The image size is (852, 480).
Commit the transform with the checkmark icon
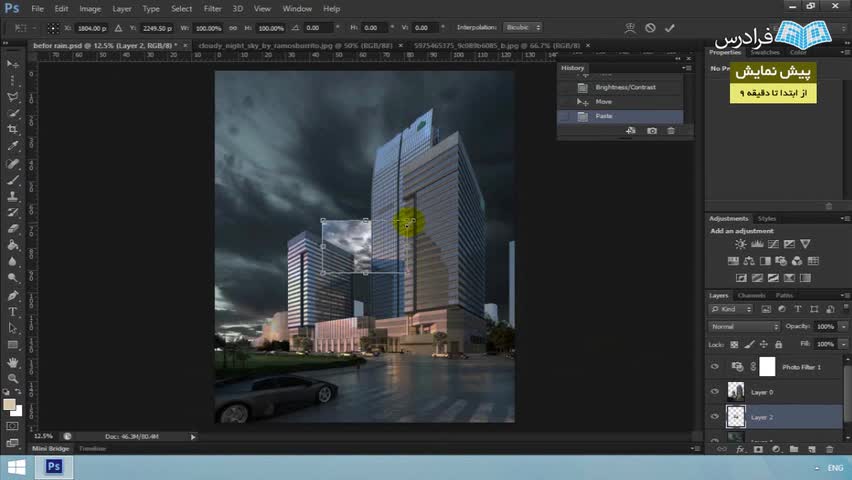point(670,28)
